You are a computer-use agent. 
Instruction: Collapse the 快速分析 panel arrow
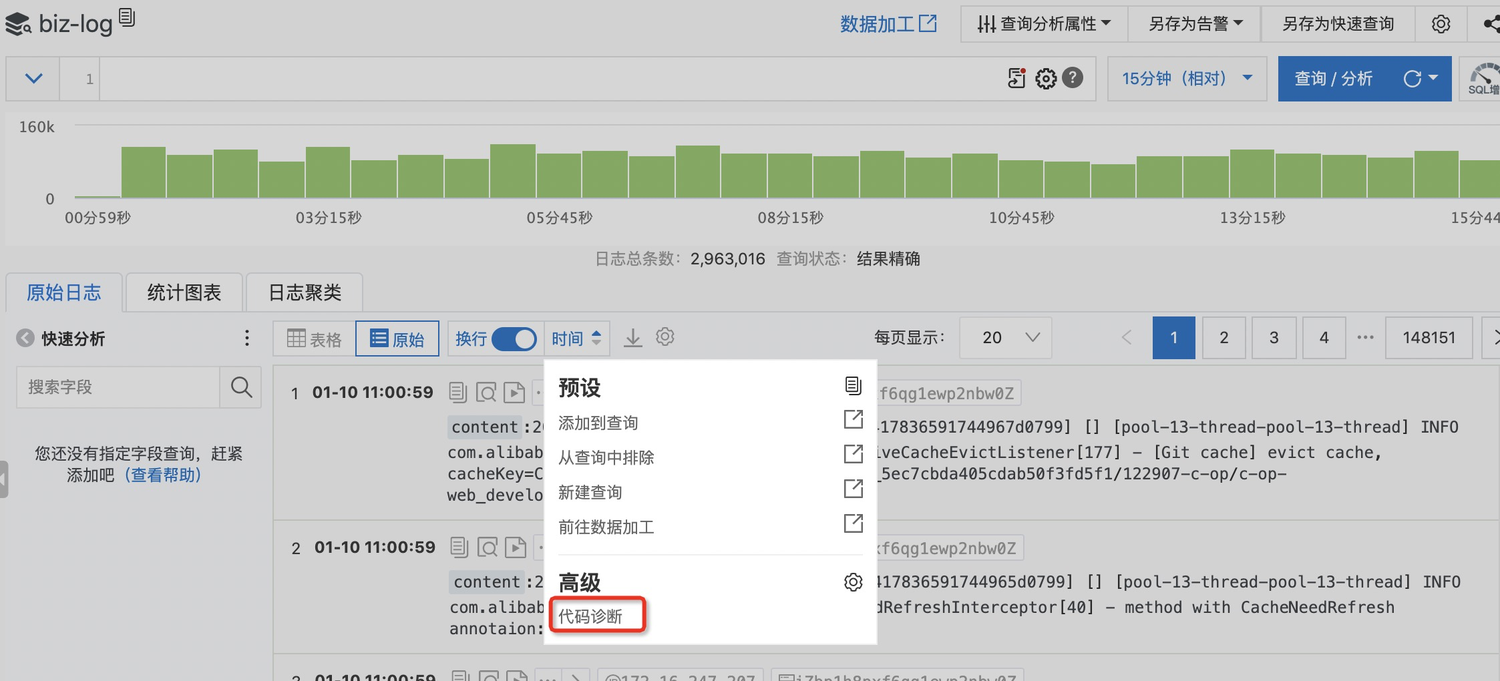pyautogui.click(x=25, y=338)
